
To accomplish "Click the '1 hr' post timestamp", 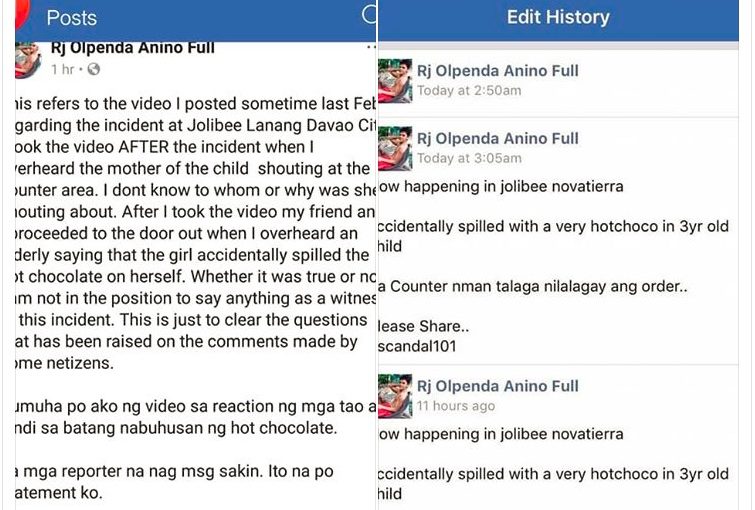I will click(63, 70).
